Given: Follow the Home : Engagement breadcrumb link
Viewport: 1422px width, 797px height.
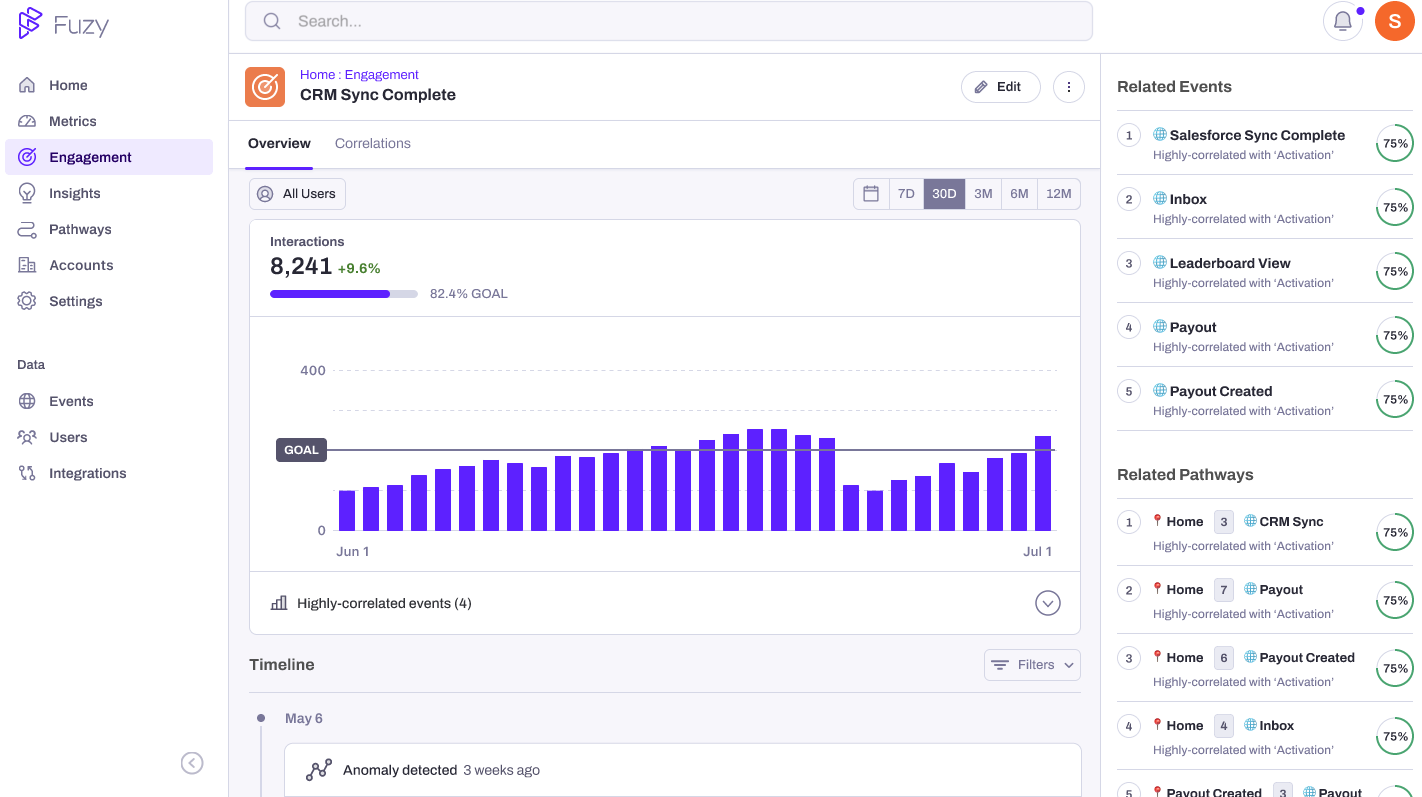Looking at the screenshot, I should pyautogui.click(x=359, y=75).
